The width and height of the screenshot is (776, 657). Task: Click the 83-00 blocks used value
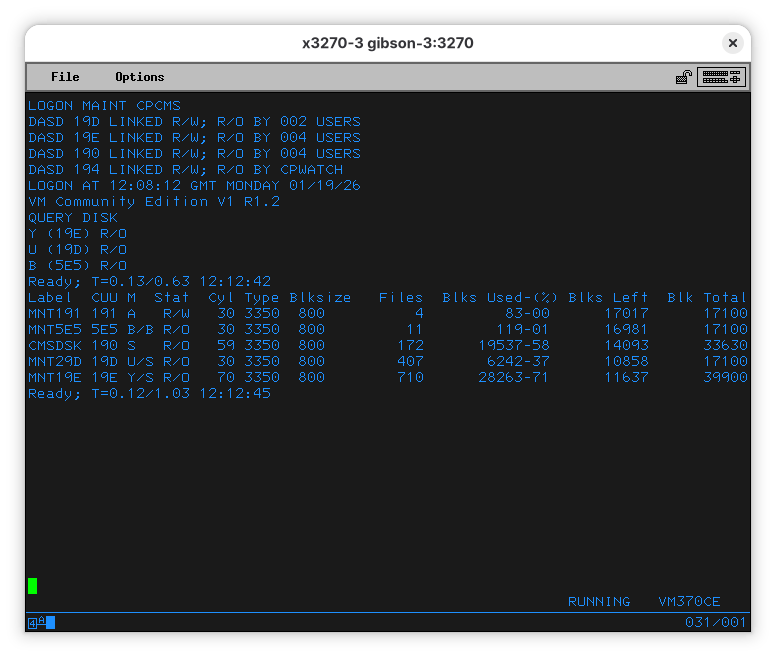click(527, 314)
